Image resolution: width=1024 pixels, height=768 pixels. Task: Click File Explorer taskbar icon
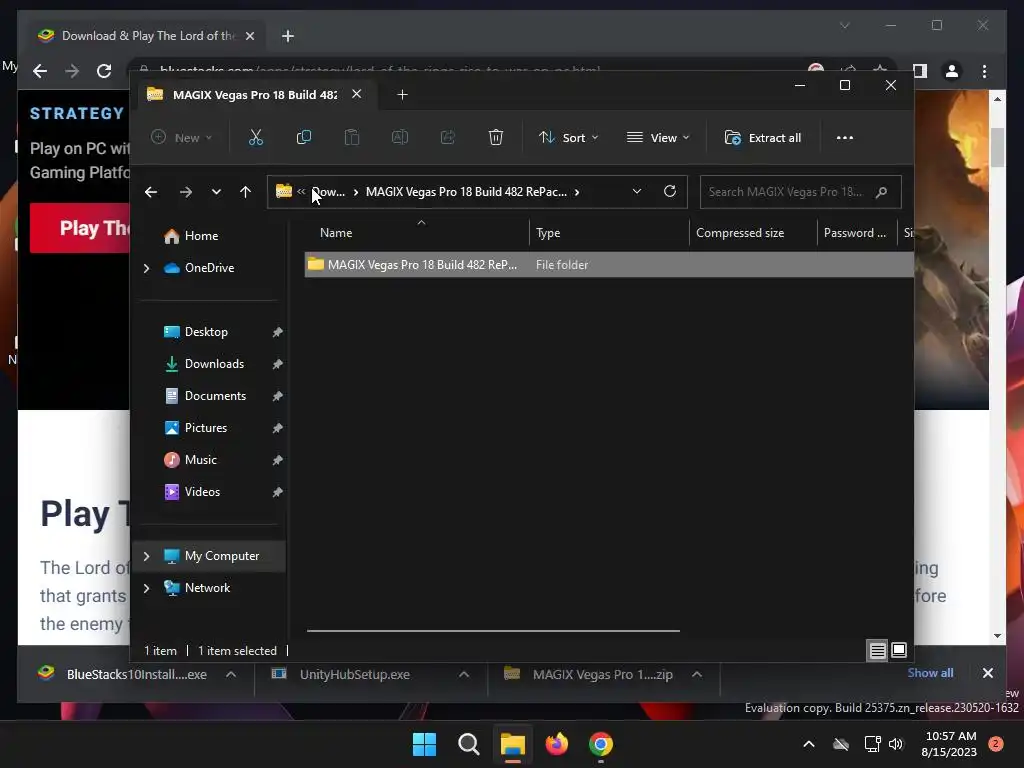click(513, 744)
